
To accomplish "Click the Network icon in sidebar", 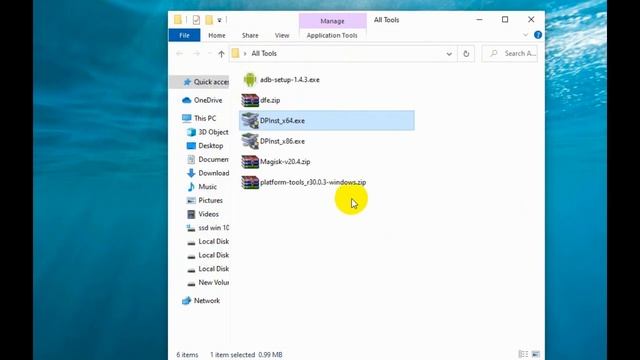I will (187, 301).
